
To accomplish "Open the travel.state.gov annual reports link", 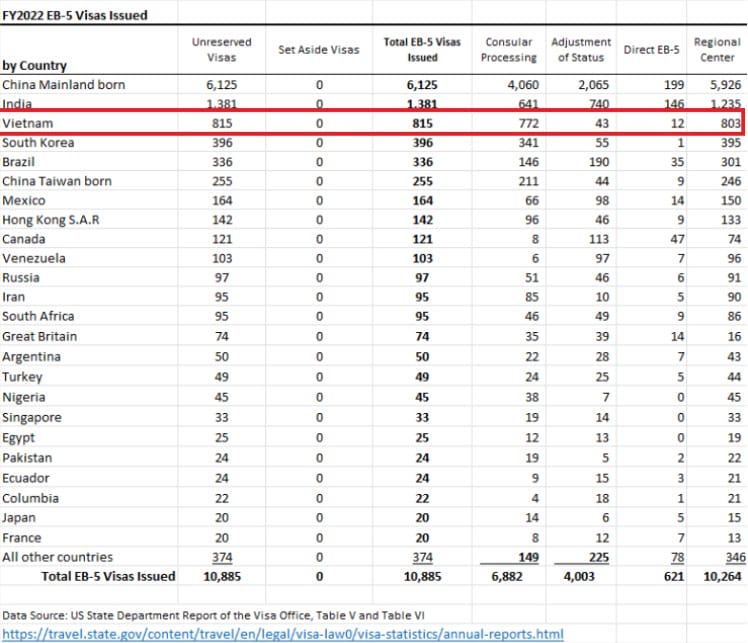I will point(283,634).
